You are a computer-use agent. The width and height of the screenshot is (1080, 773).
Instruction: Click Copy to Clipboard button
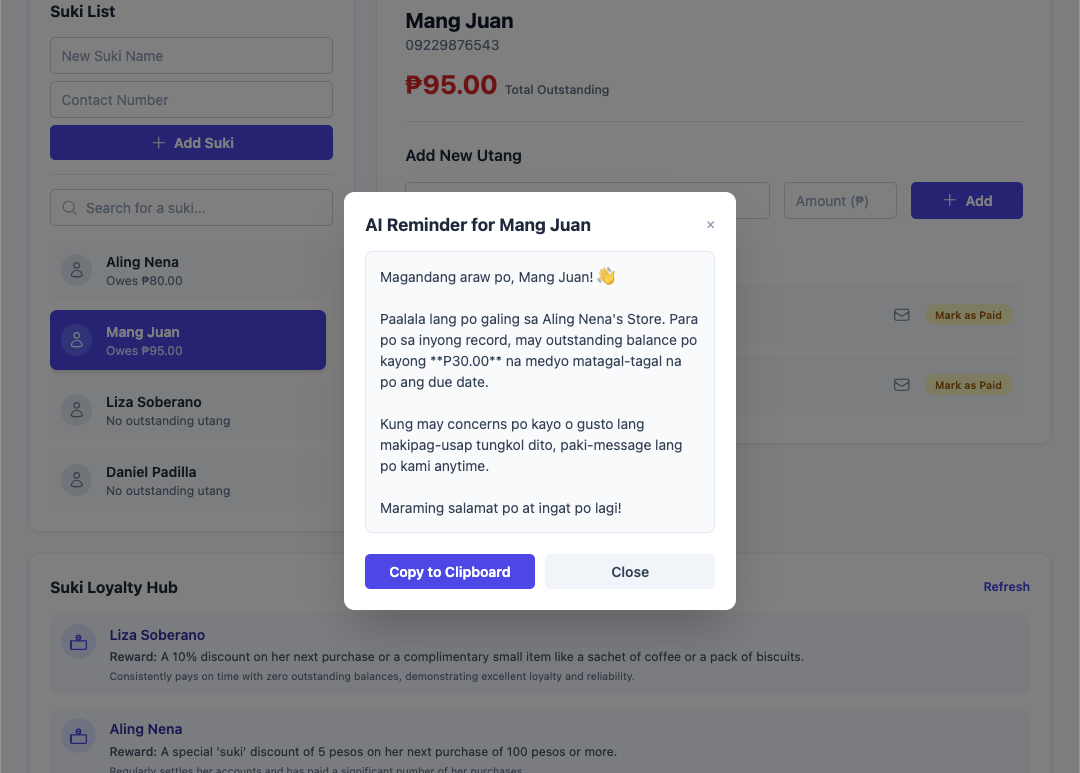pos(449,572)
